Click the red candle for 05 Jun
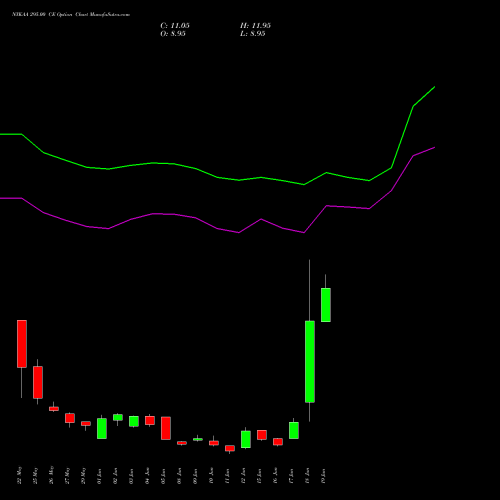Viewport: 500px width, 500px height. 166,428
